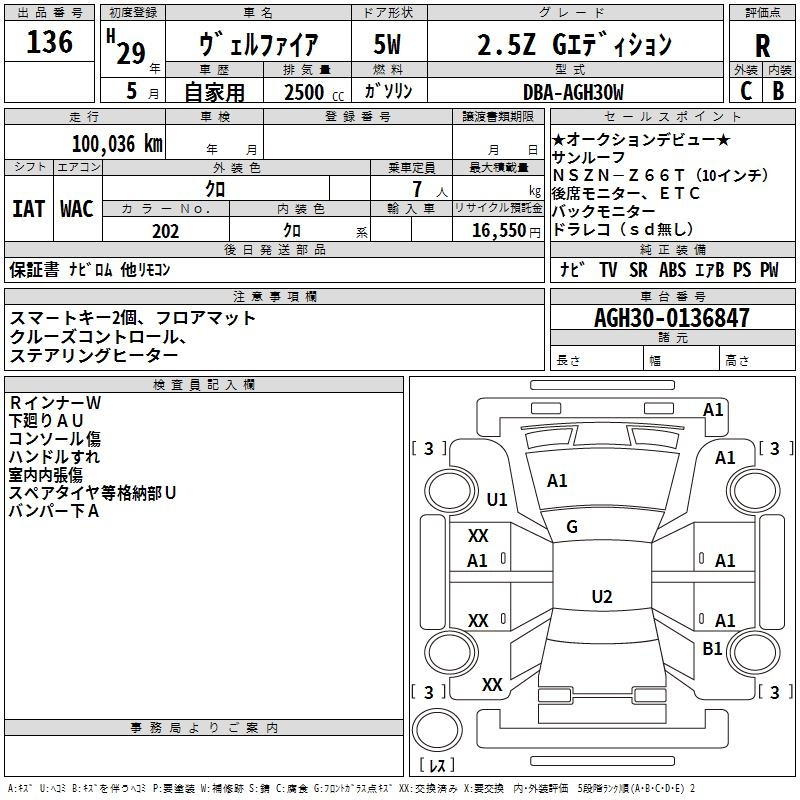Select vehicle history 自家用

coord(214,92)
